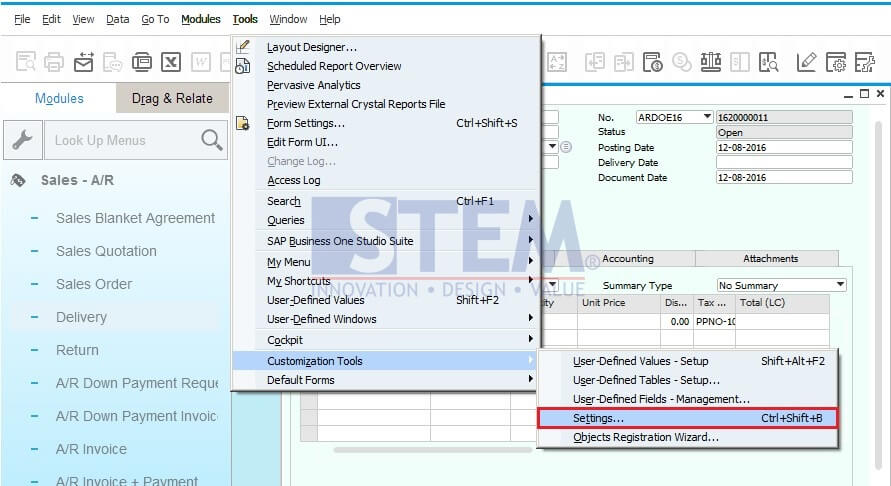Switch to the Modules tab

pos(59,98)
